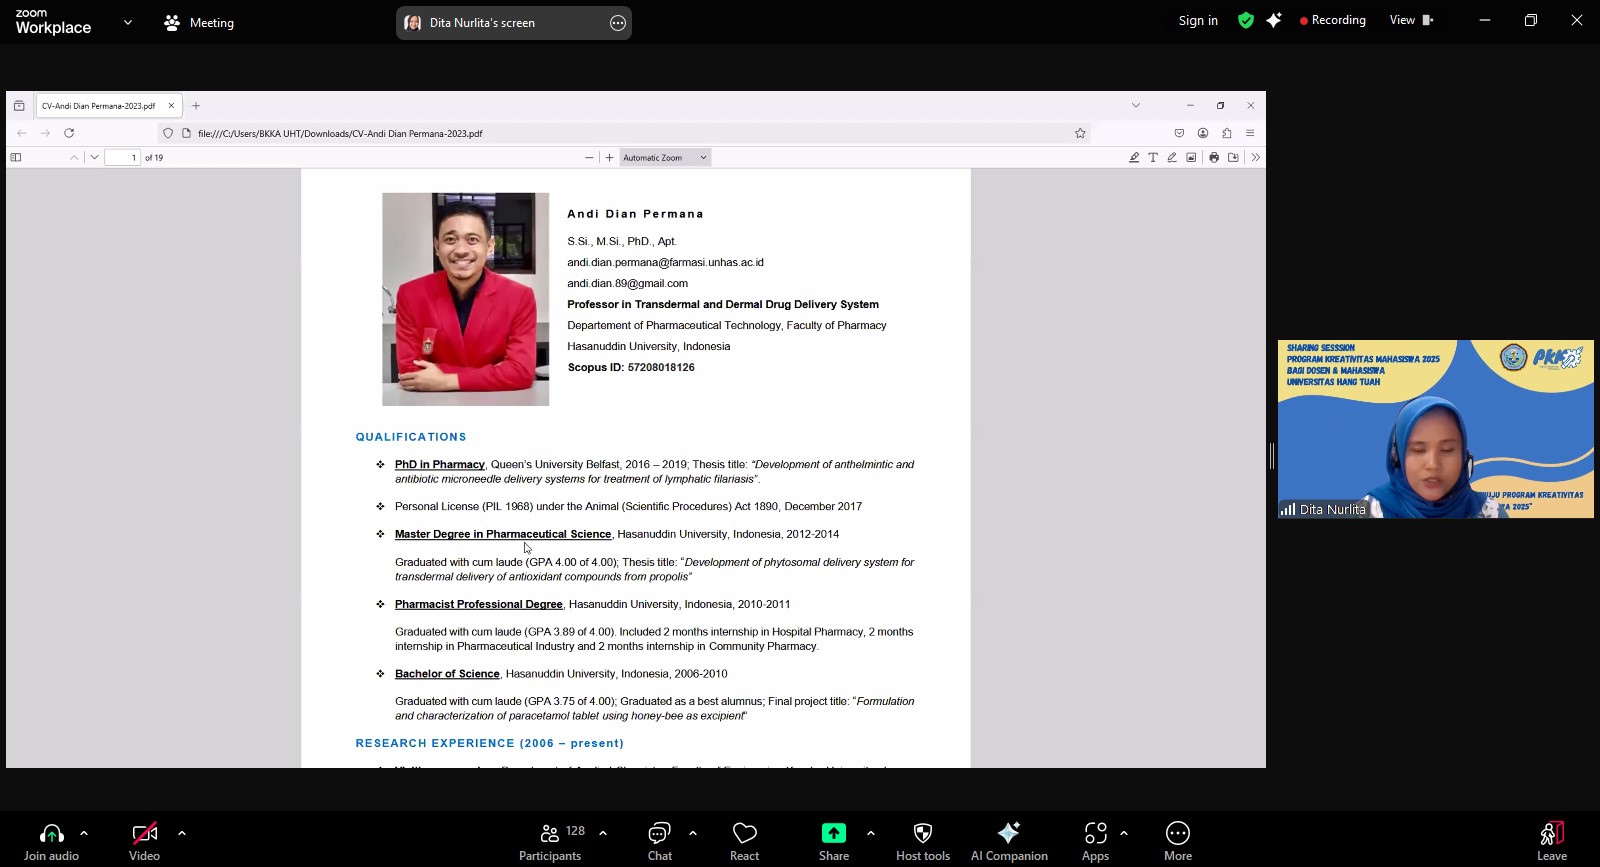
Task: Open the Participants panel
Action: coord(549,834)
